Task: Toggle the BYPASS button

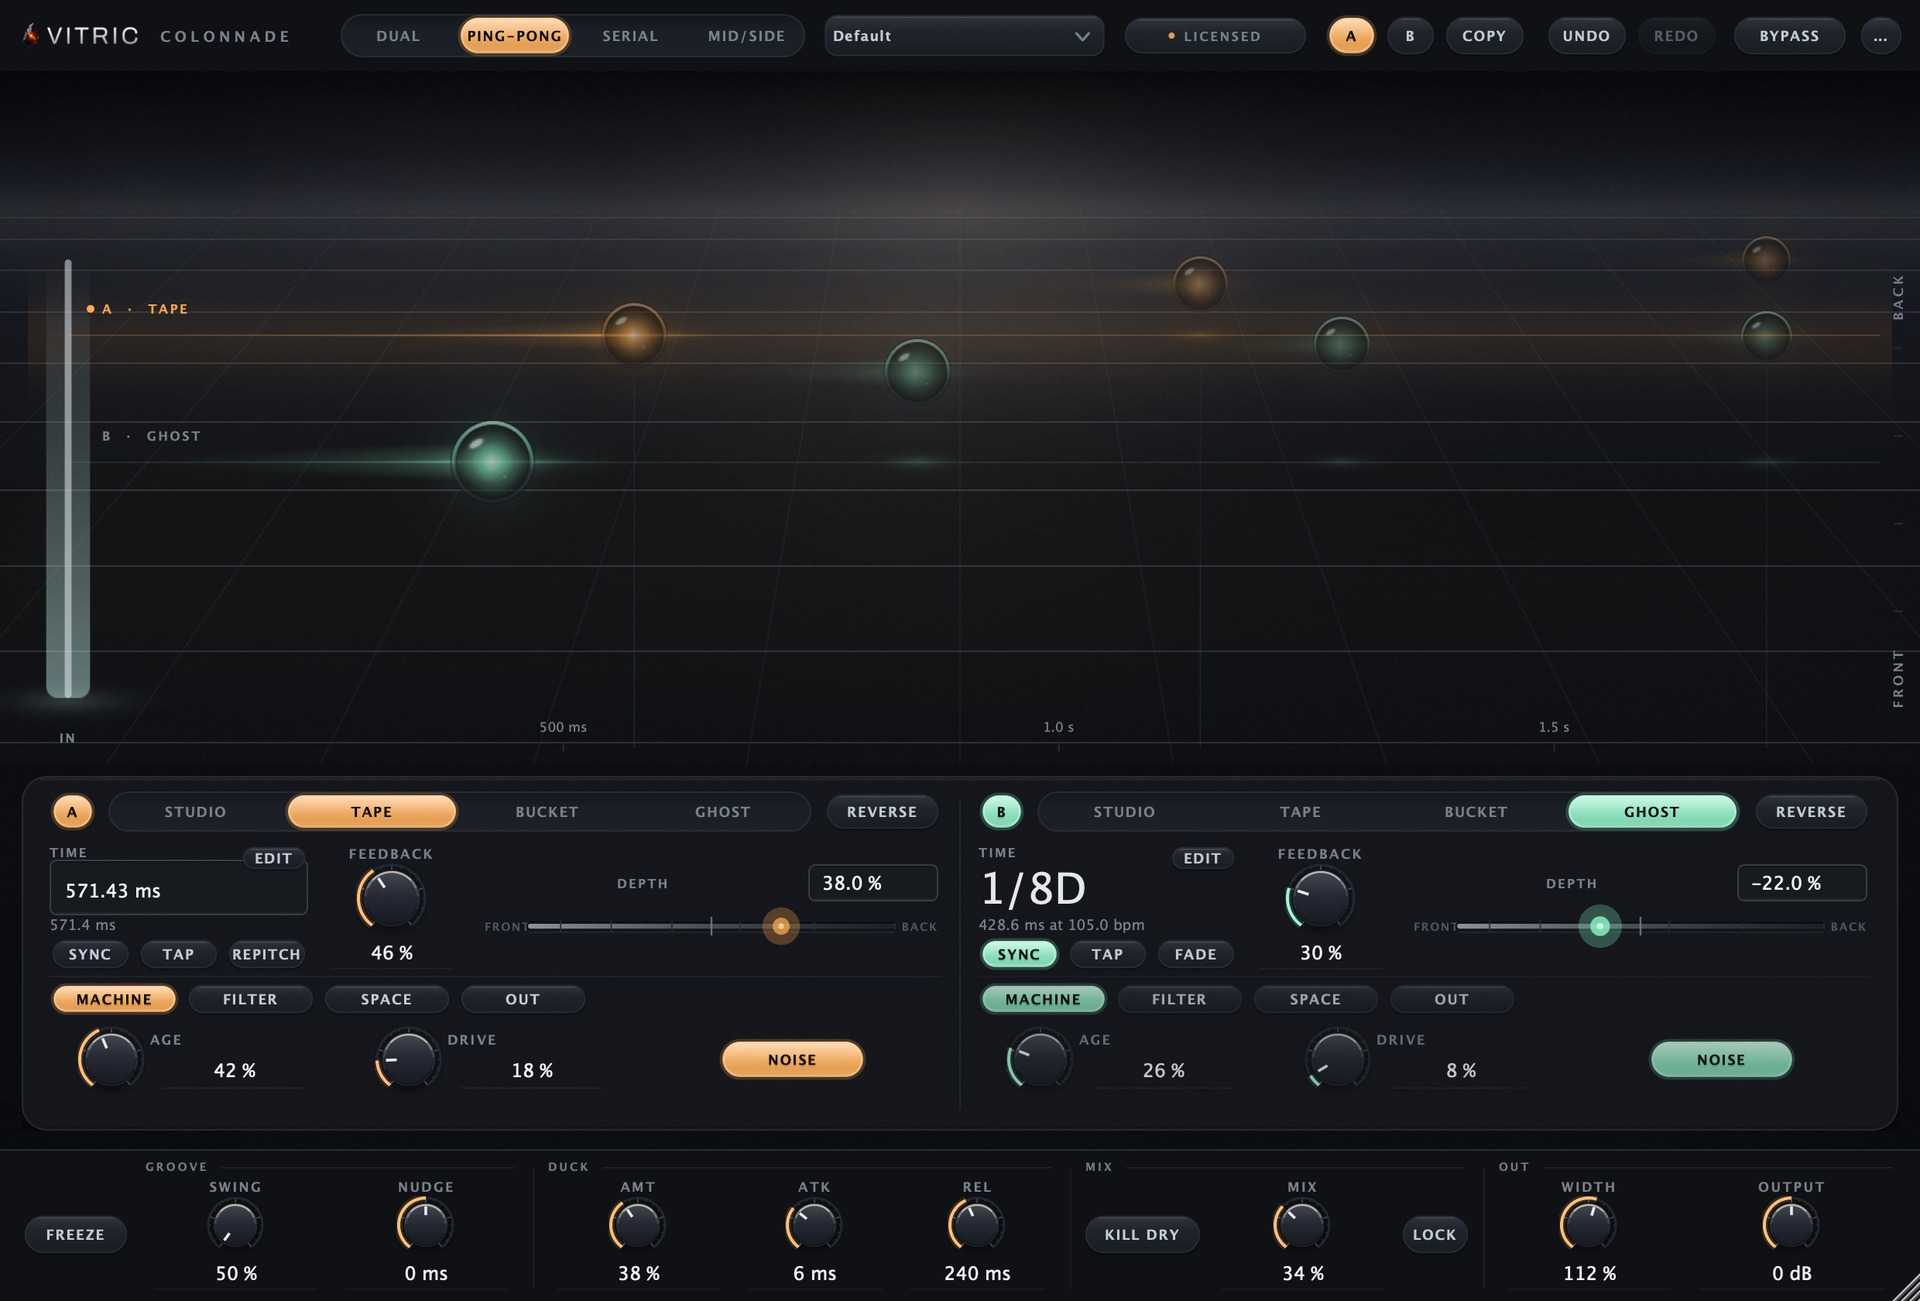Action: coord(1789,36)
